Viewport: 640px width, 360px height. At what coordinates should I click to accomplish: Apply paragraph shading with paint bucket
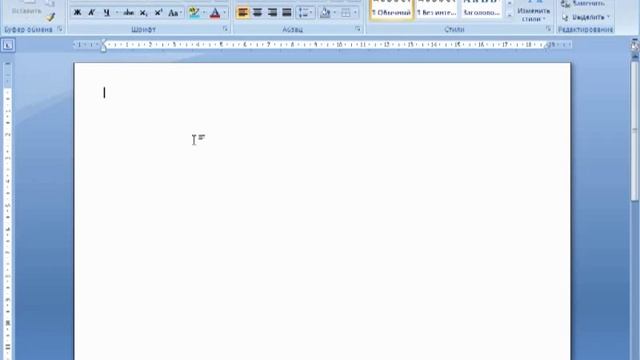pos(325,13)
